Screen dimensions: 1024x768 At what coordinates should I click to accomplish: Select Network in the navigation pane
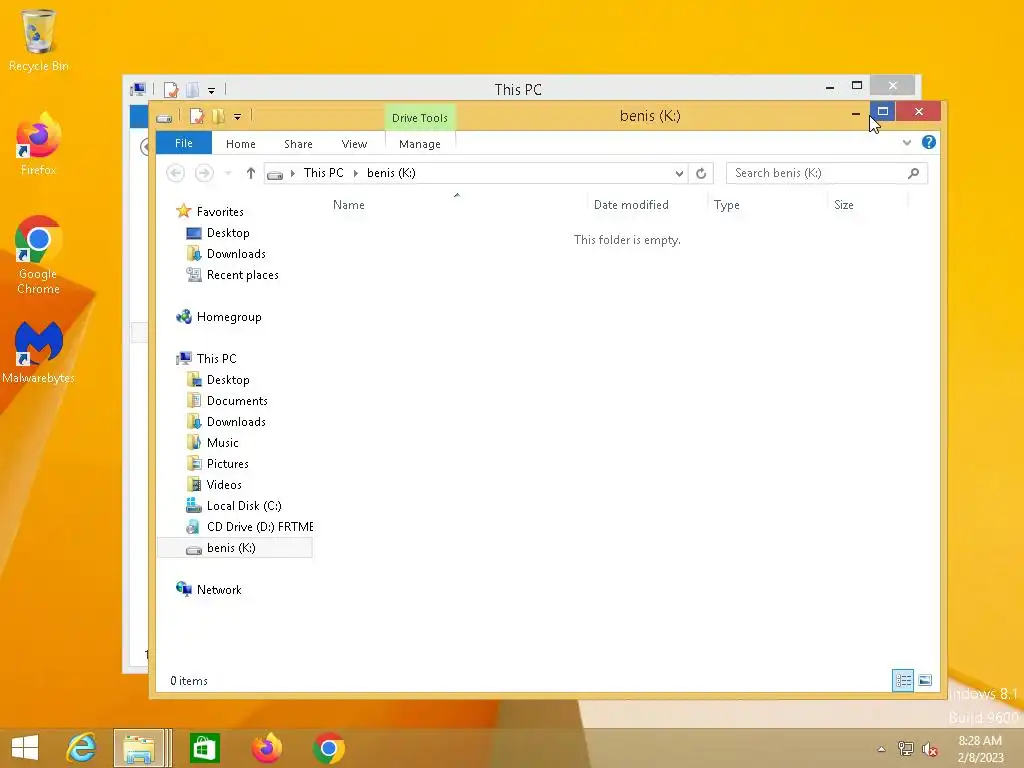(219, 590)
